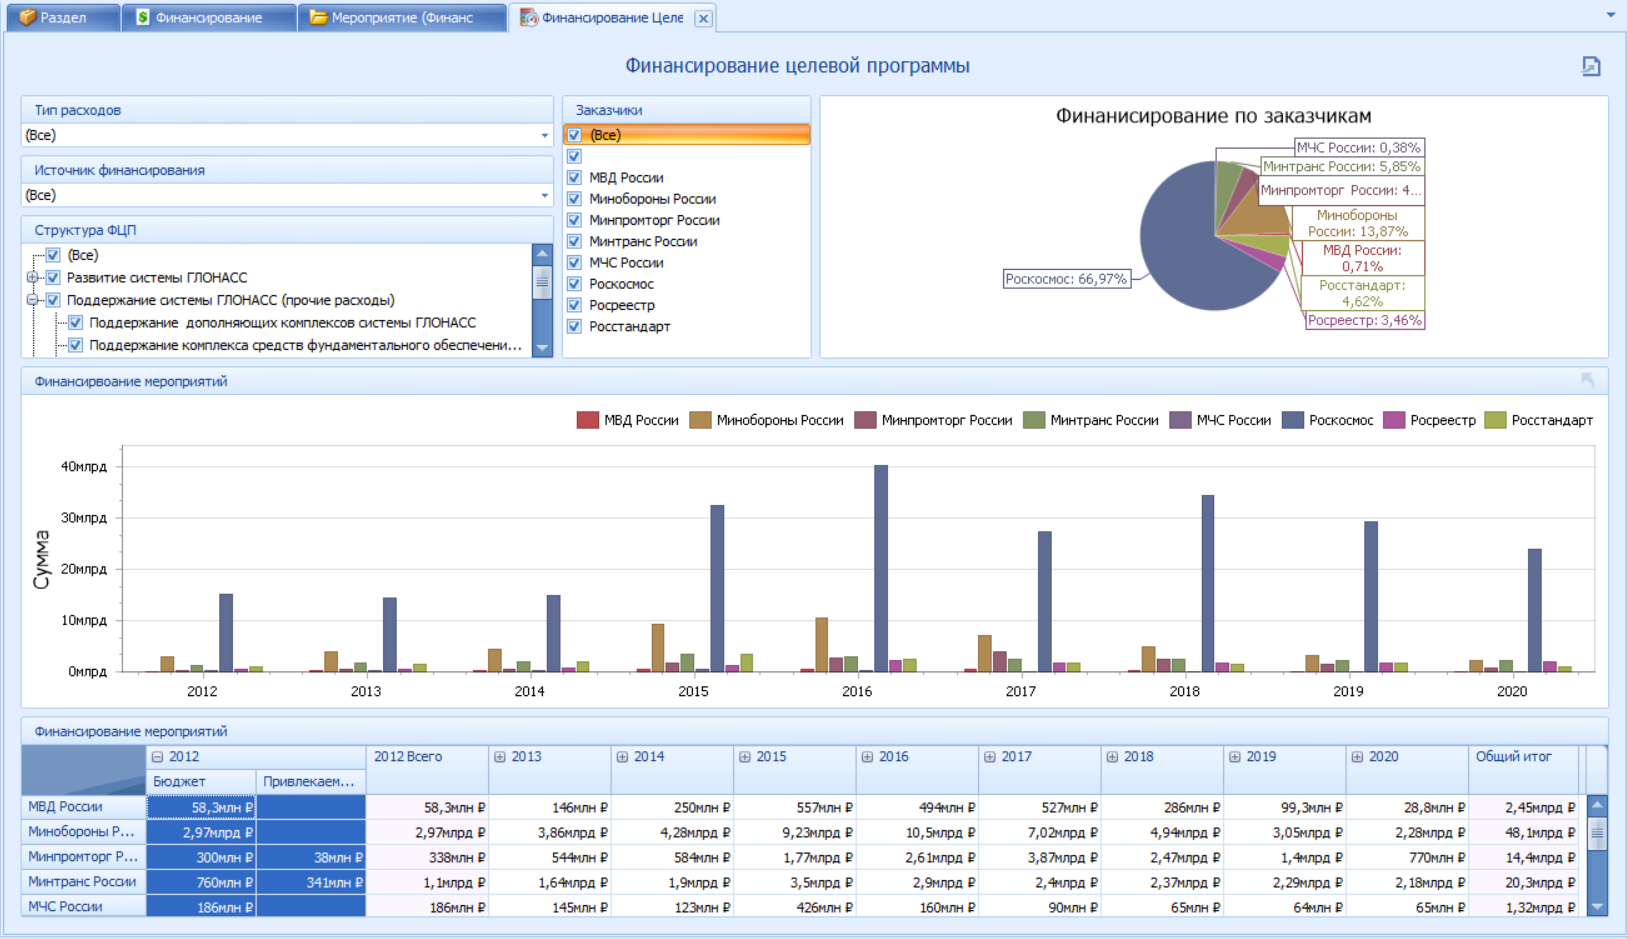Uncheck Минтранс России in Заказчики list

tap(574, 241)
